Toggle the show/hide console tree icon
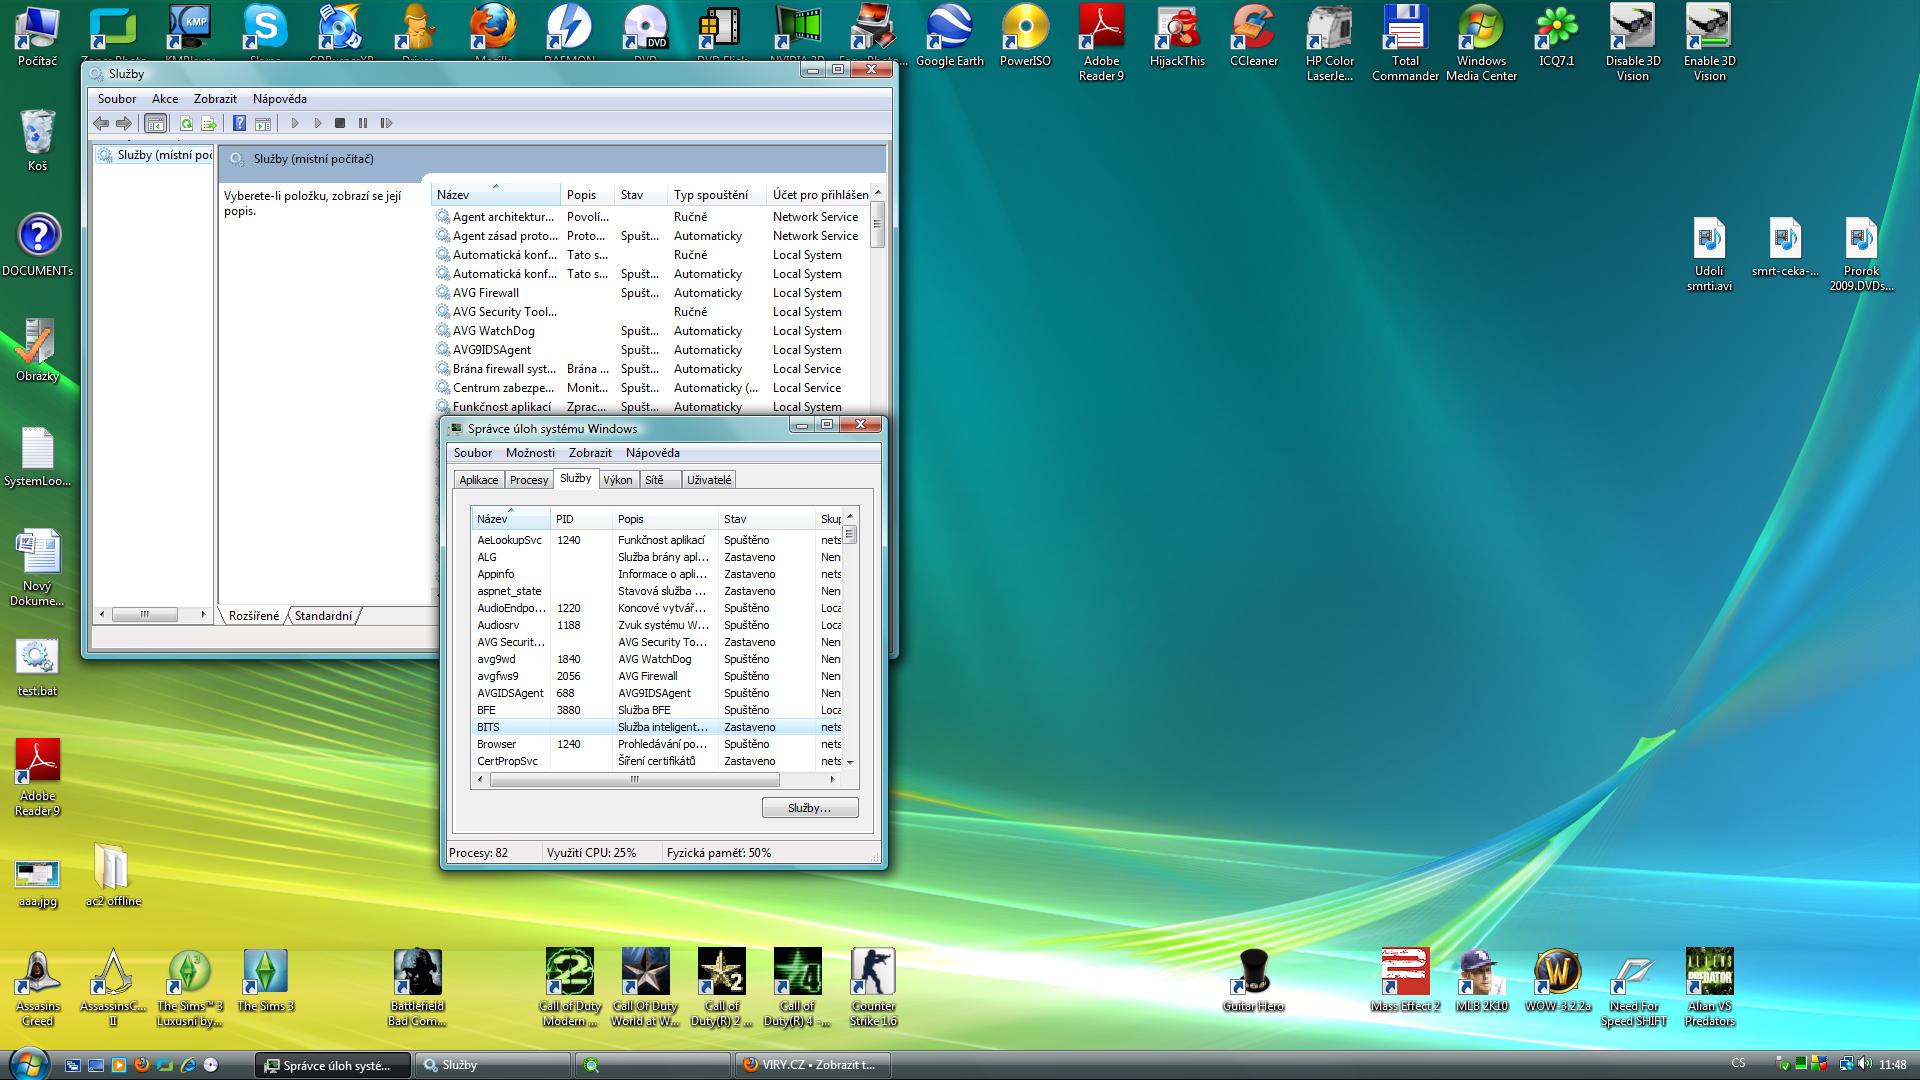1920x1080 pixels. [155, 123]
